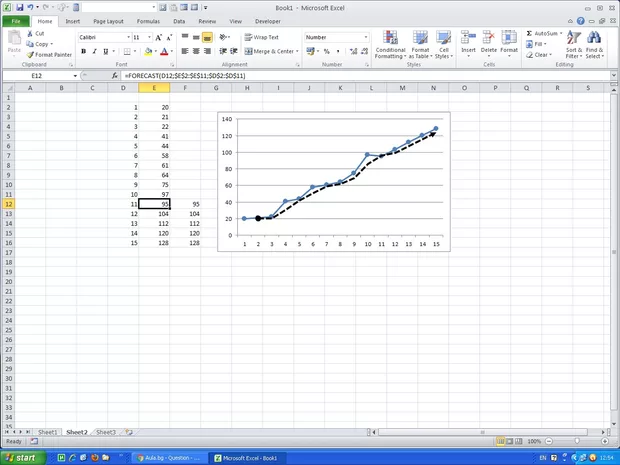Click the AutoSum sigma icon

coord(529,33)
